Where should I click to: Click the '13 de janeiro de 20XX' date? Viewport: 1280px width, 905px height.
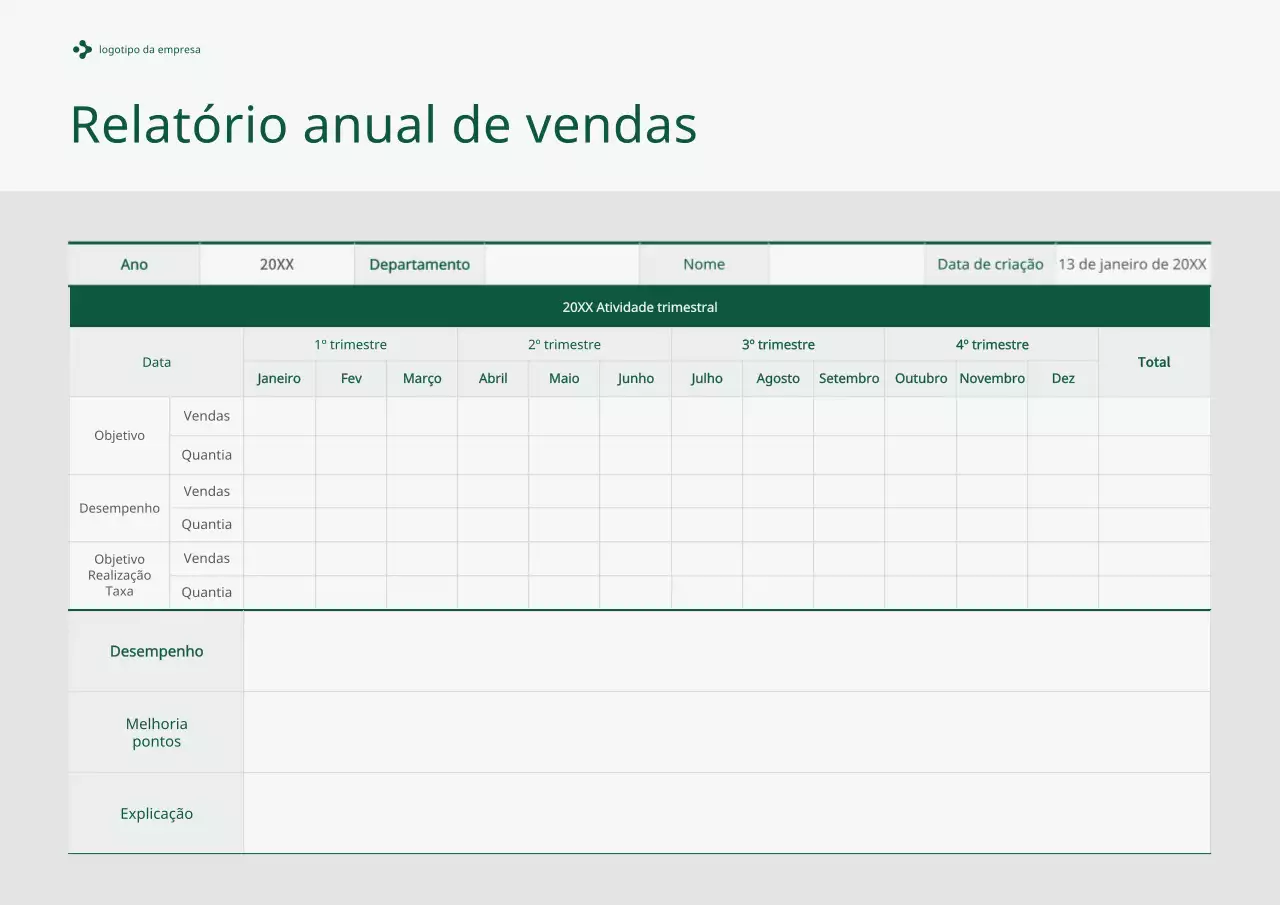point(1133,264)
